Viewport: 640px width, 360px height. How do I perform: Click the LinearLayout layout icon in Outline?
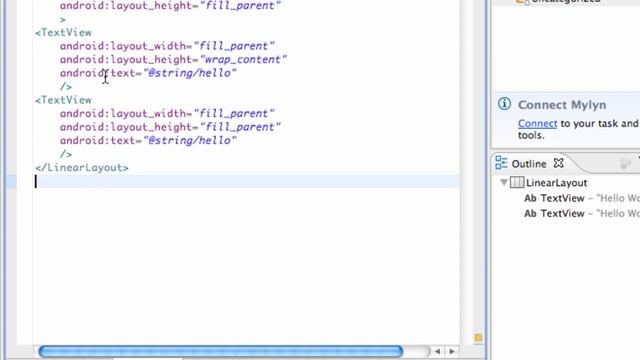tap(517, 182)
